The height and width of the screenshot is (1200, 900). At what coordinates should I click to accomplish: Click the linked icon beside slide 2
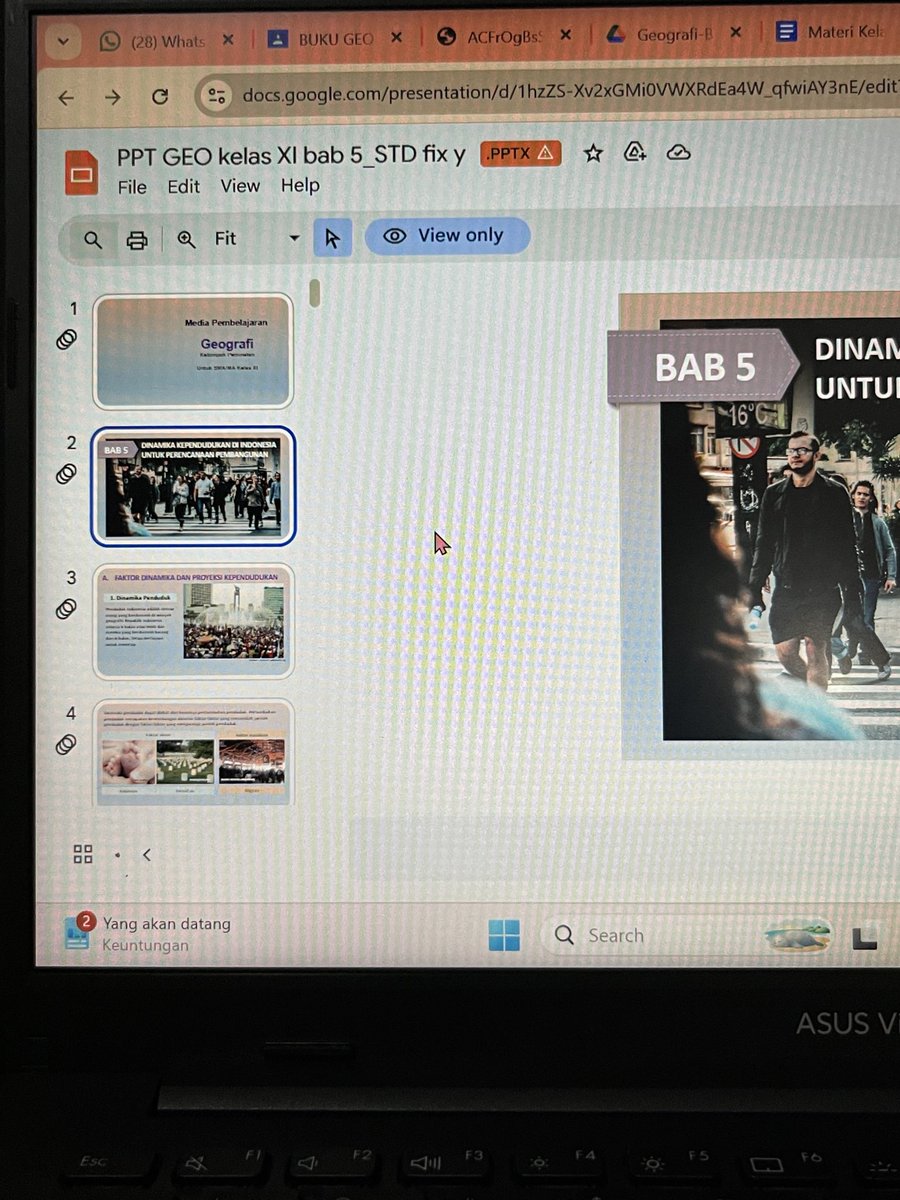click(66, 473)
